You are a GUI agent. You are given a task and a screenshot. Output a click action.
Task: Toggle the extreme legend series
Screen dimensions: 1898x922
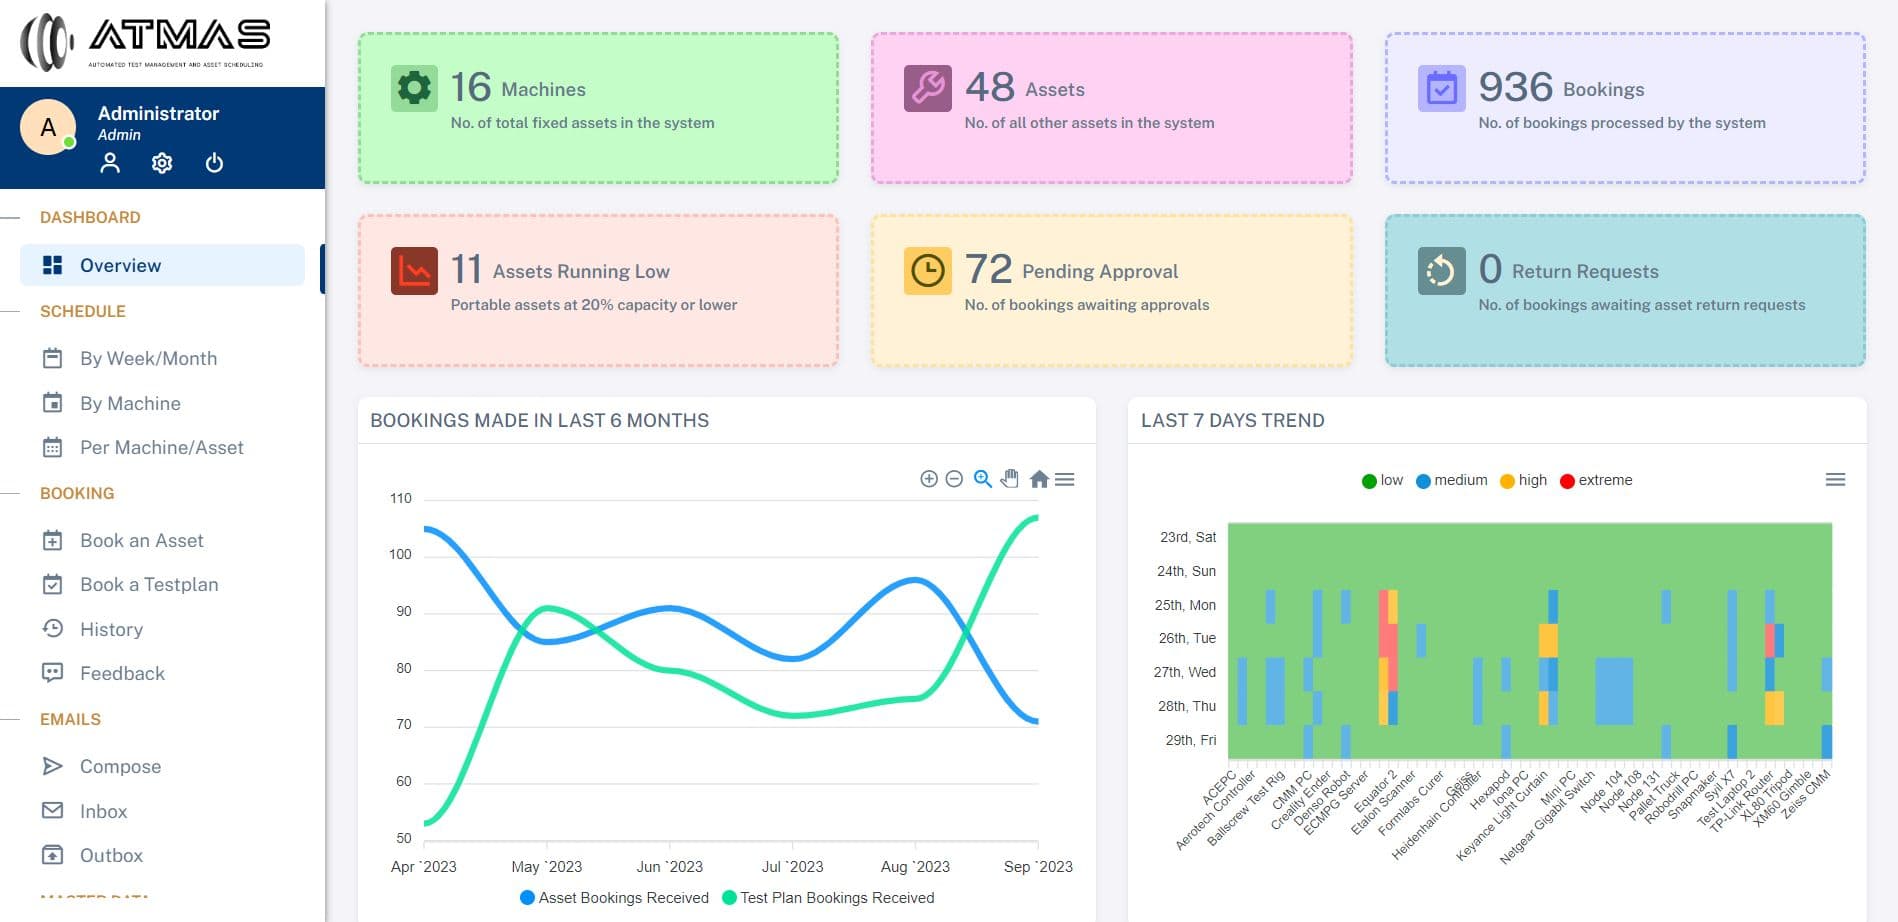[x=1596, y=480]
